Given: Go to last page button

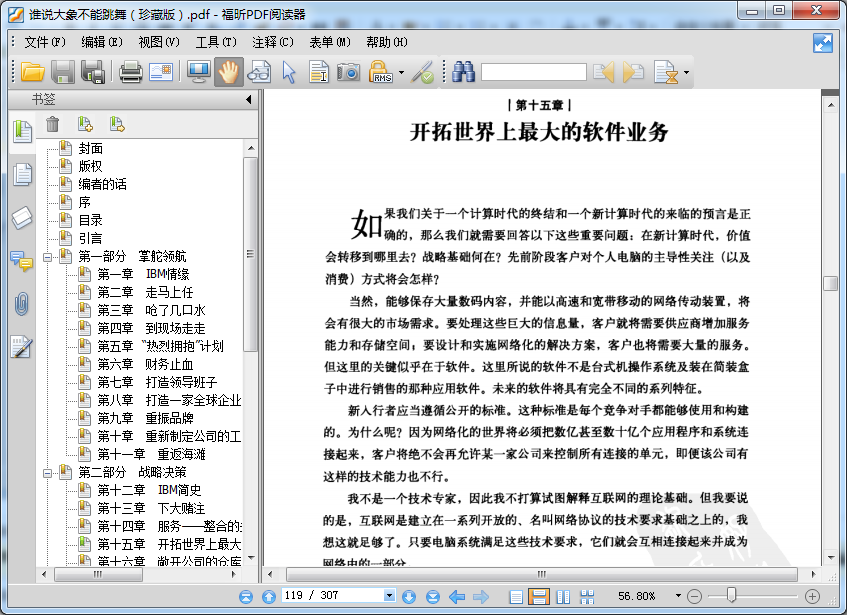Looking at the screenshot, I should coord(433,596).
